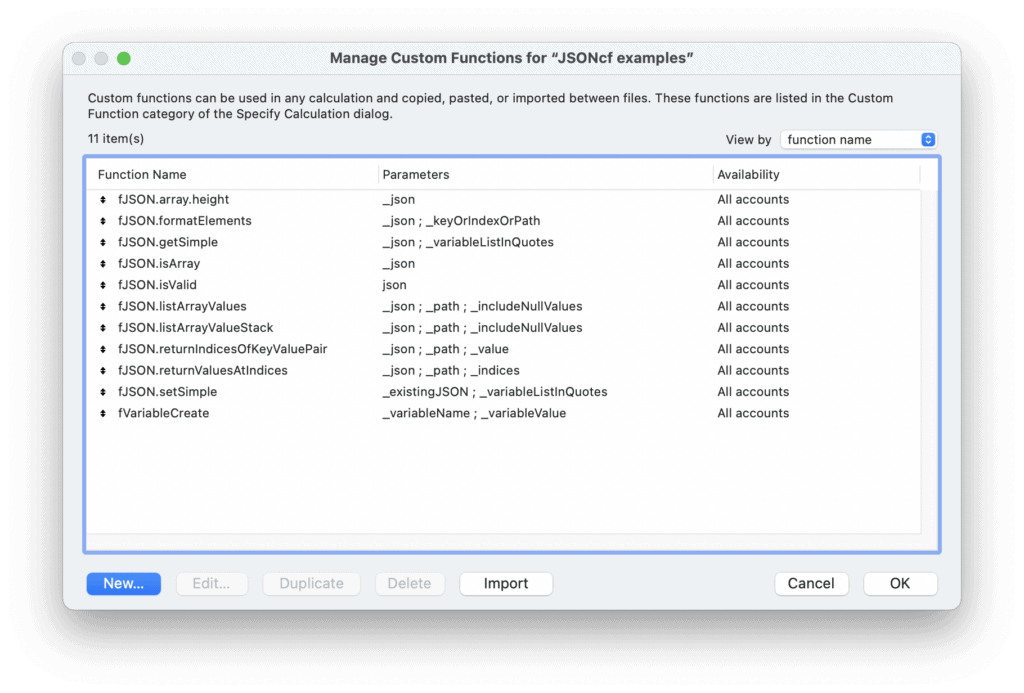This screenshot has width=1024, height=693.
Task: Click Cancel to dismiss the dialog
Action: [x=811, y=583]
